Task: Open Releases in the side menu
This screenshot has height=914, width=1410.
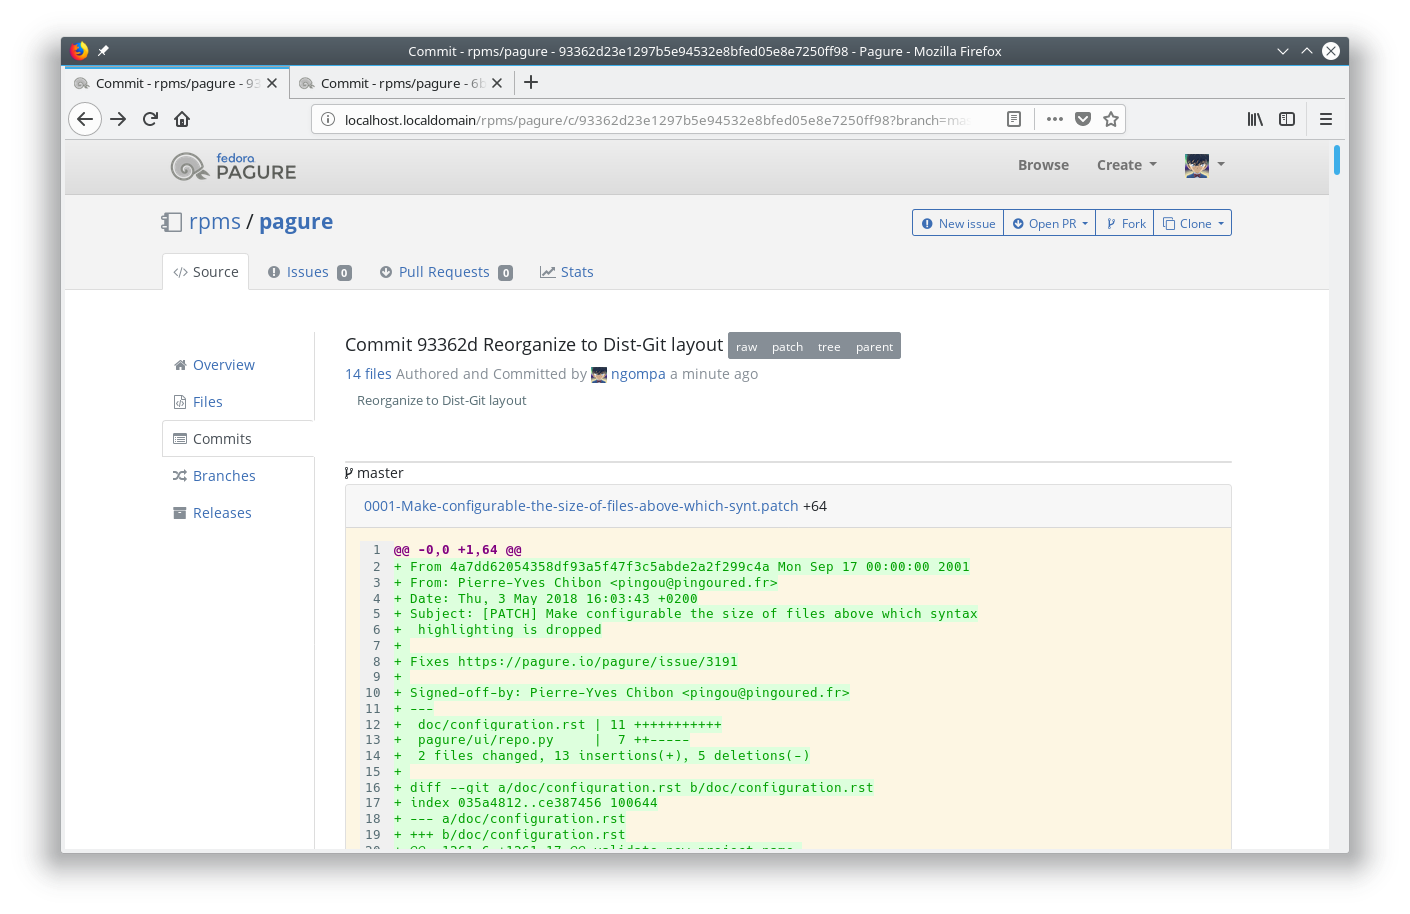Action: pos(212,513)
